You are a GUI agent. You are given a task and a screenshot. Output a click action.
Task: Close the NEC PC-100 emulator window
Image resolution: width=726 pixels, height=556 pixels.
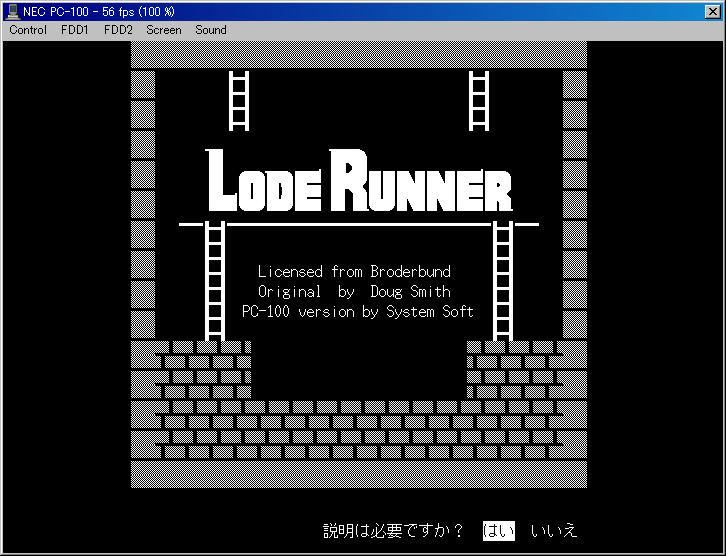(713, 12)
